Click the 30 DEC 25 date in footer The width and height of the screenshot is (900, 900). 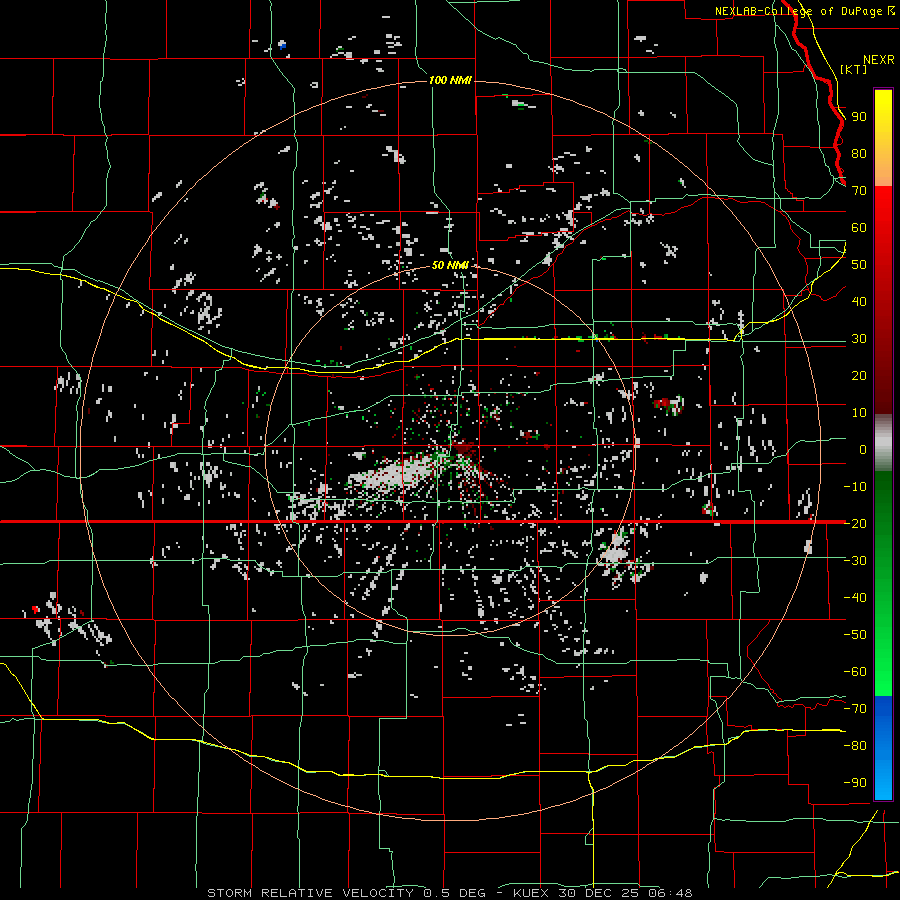[x=599, y=893]
